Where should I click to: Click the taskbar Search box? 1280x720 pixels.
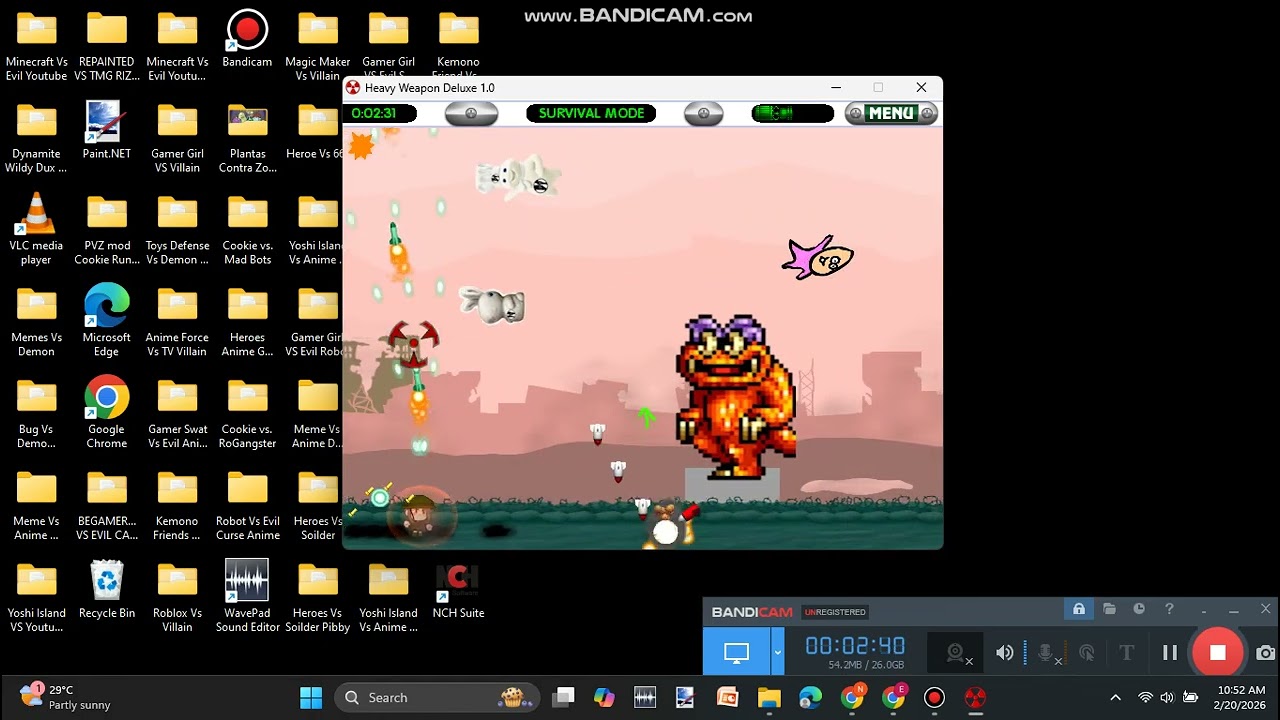coord(437,697)
